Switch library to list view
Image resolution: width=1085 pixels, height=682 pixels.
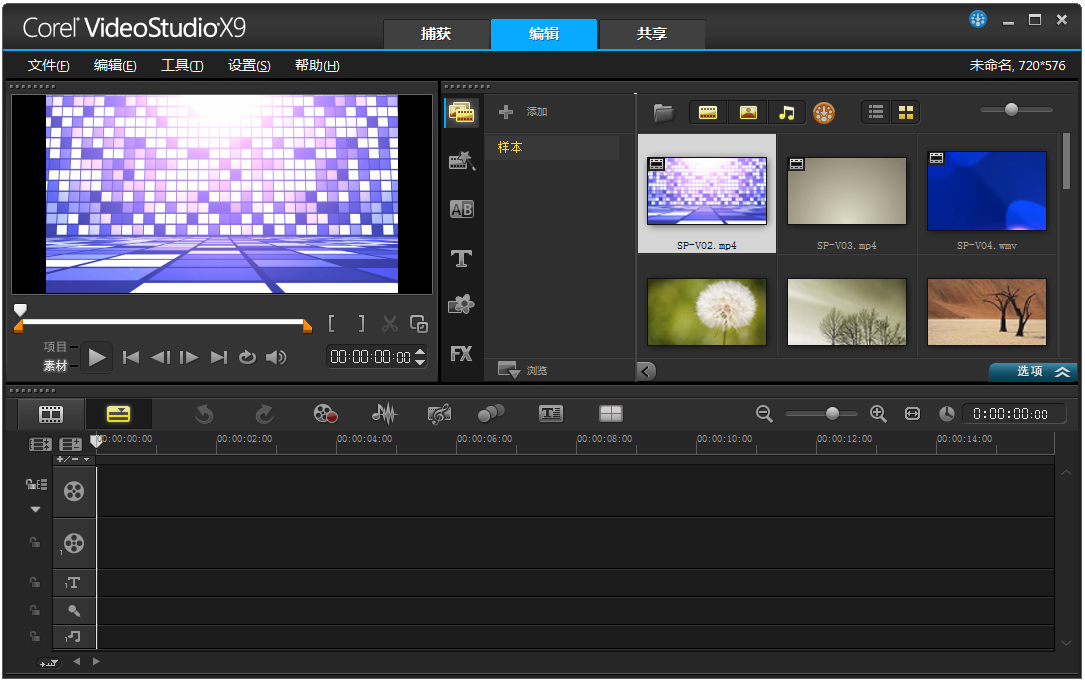click(x=876, y=112)
